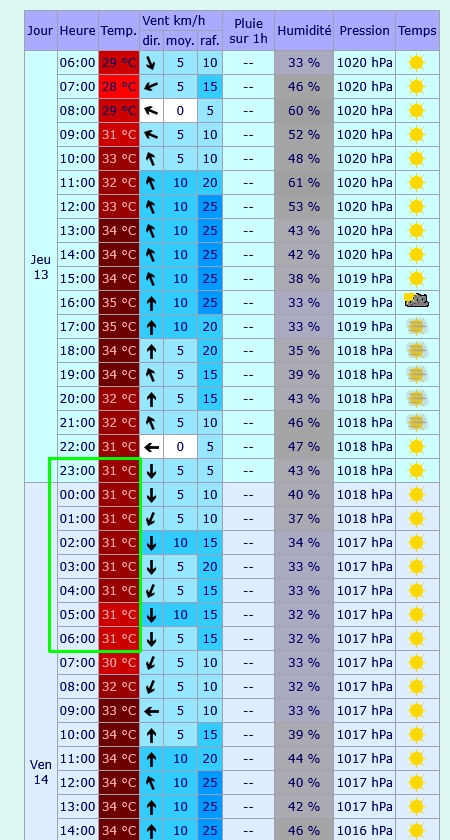Click the wind direction arrow at 07:00 Thursday

(151, 87)
